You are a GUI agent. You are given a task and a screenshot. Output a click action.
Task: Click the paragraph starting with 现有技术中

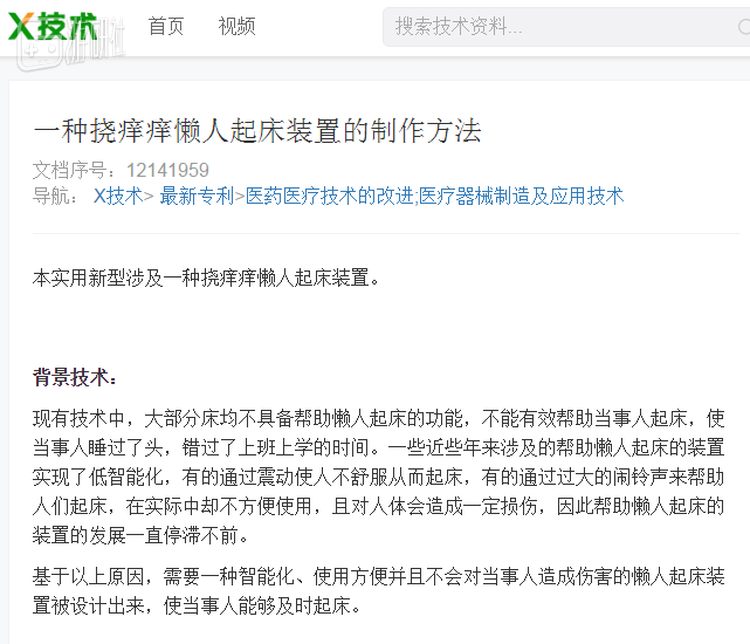[378, 477]
